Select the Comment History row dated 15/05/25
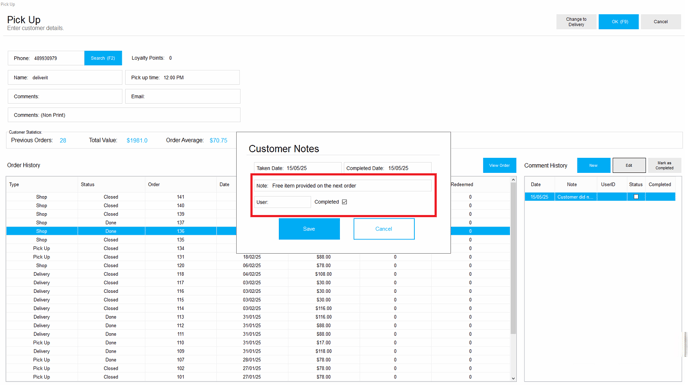Viewport: 688px width, 387px height. 599,197
